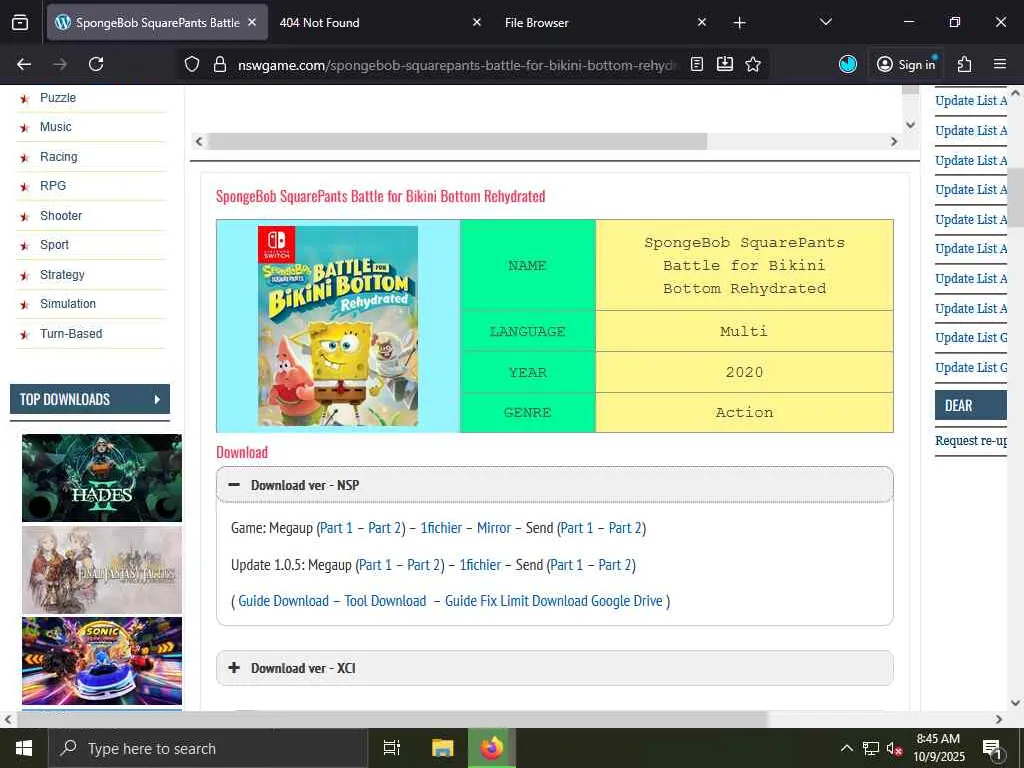Open Firefox application hamburger menu
Image resolution: width=1024 pixels, height=768 pixels.
point(1000,64)
